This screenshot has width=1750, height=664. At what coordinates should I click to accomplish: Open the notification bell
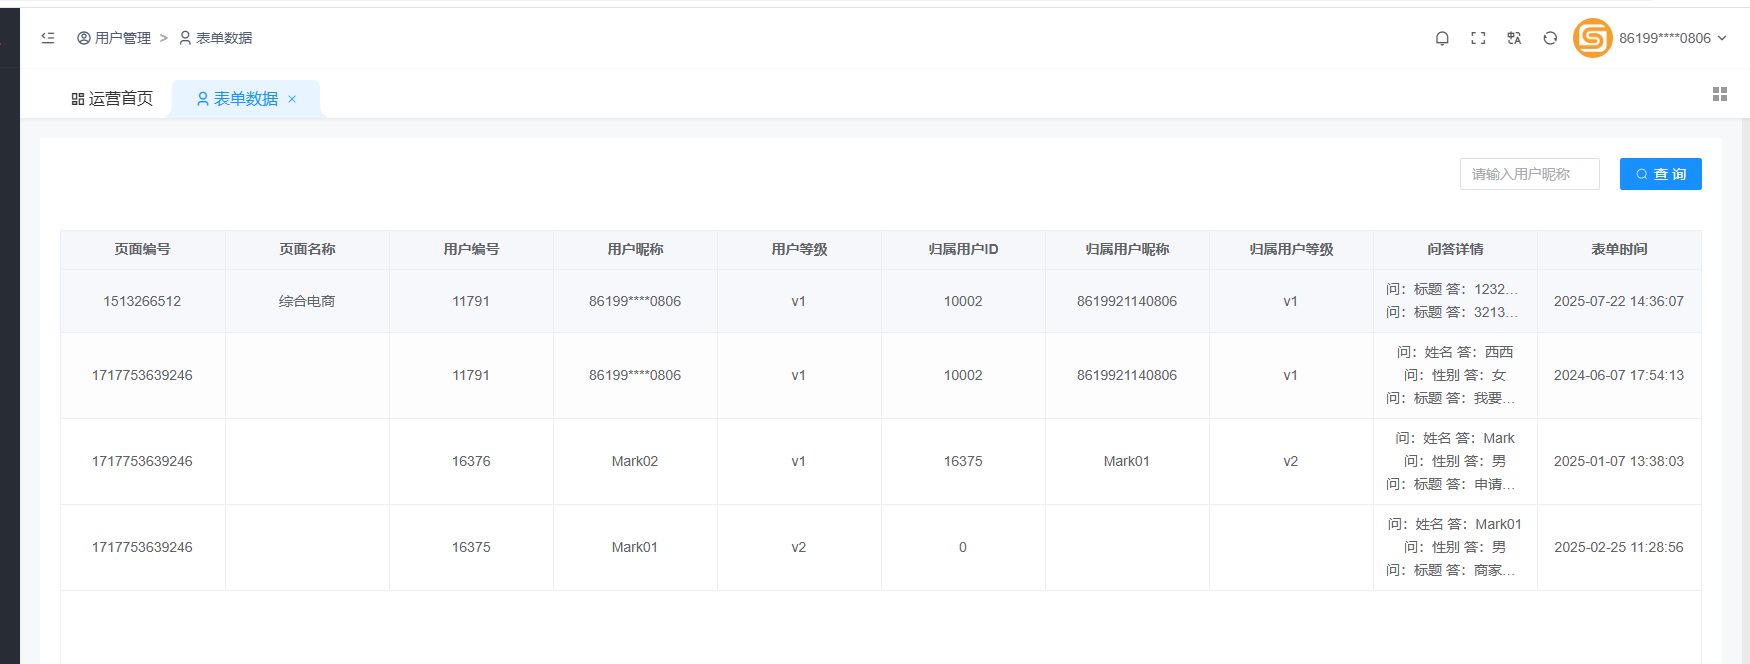click(x=1442, y=38)
